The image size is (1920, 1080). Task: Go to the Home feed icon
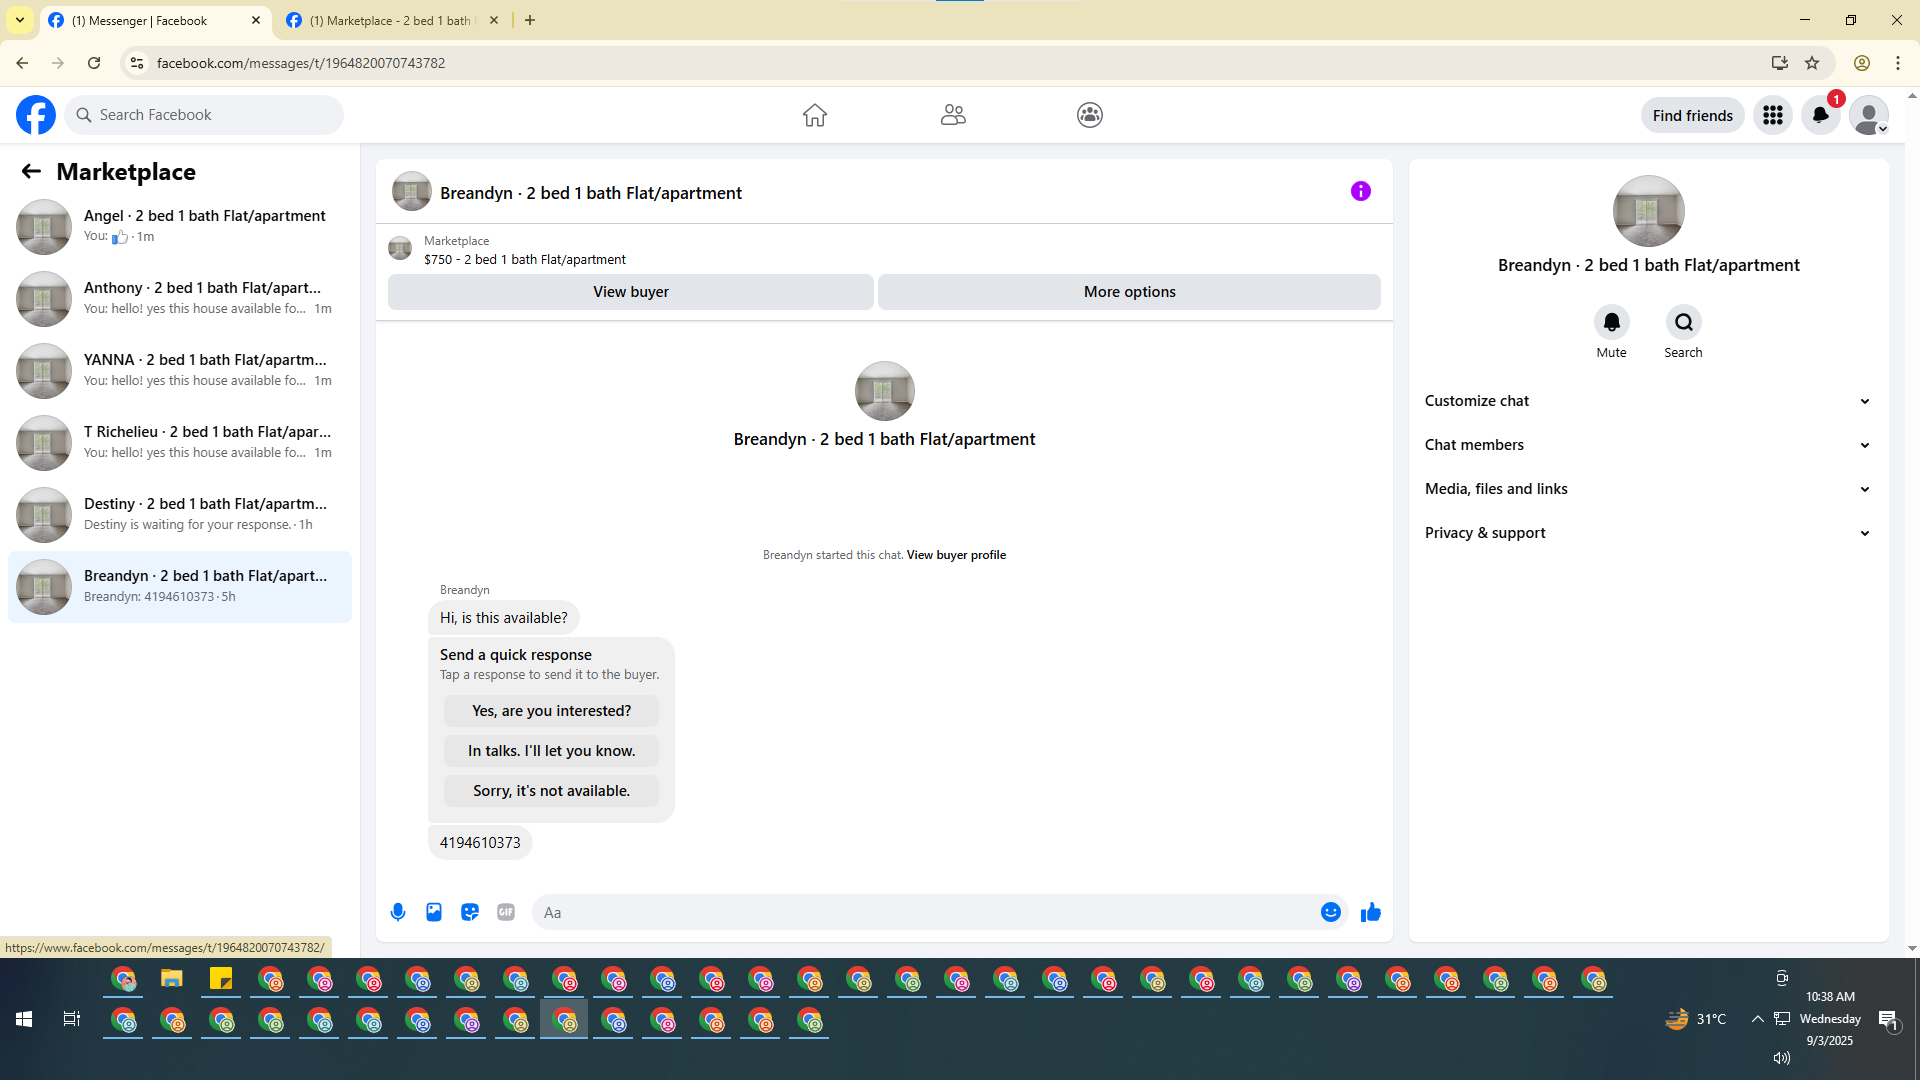(x=815, y=115)
